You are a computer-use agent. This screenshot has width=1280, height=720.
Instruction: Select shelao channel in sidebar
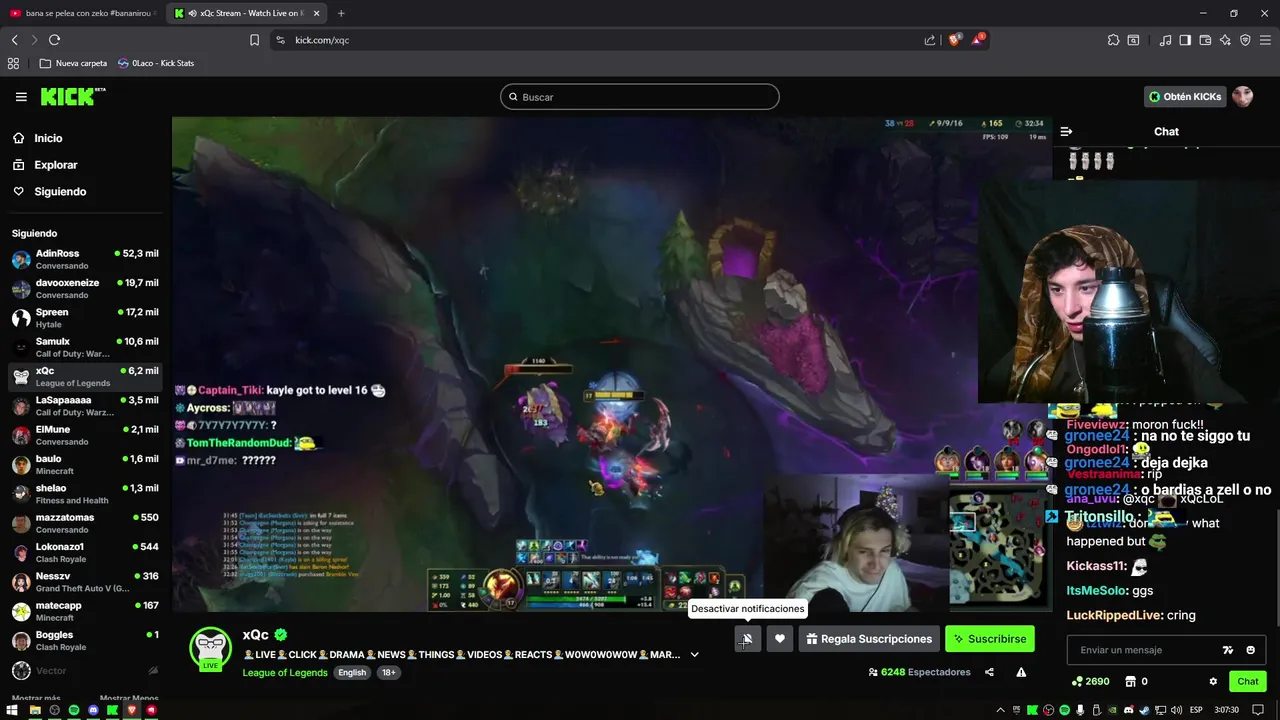pyautogui.click(x=85, y=494)
